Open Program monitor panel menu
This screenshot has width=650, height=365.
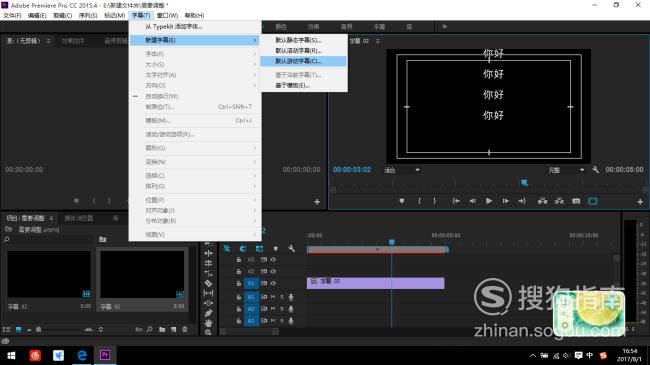[378, 41]
